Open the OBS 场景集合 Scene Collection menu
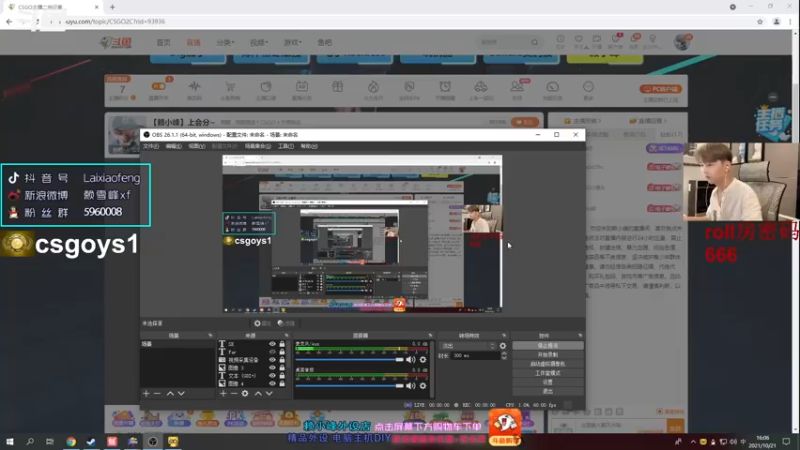This screenshot has height=450, width=800. 258,146
